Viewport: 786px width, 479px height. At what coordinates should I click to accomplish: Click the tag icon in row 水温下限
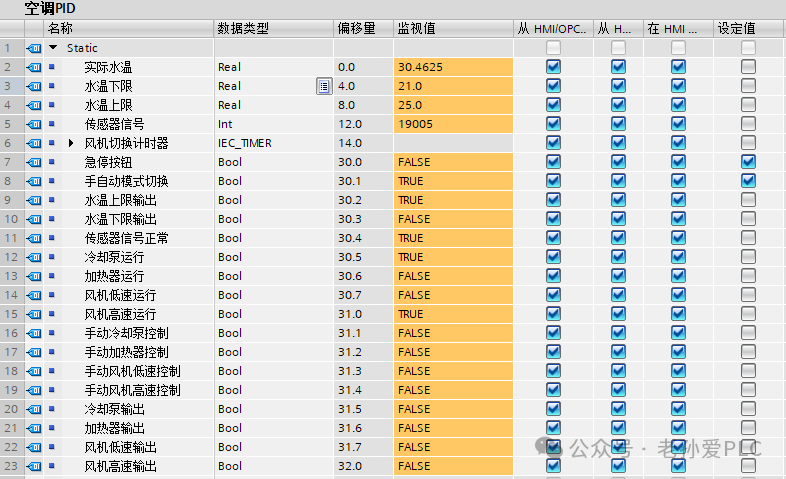(x=34, y=86)
